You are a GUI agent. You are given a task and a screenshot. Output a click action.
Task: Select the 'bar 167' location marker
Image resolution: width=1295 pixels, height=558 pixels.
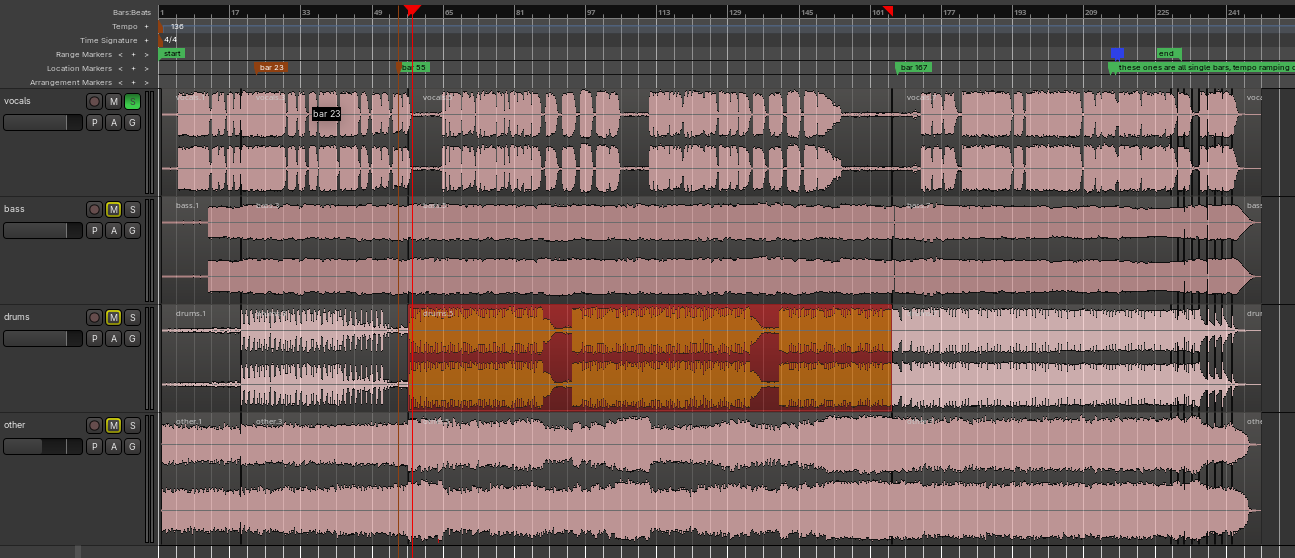(913, 67)
